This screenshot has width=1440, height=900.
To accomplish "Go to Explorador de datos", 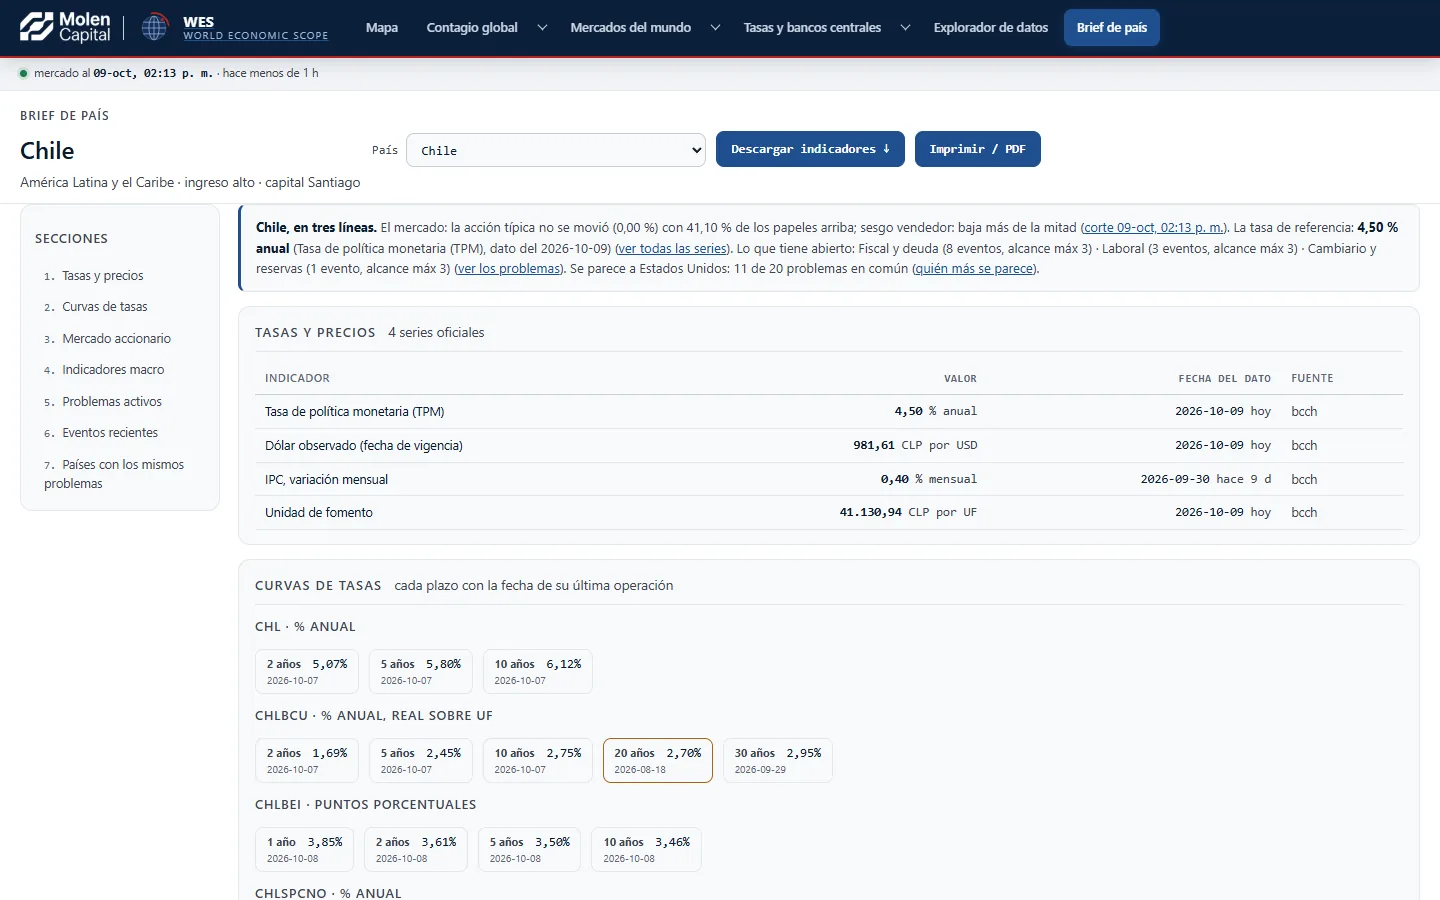I will click(x=991, y=27).
